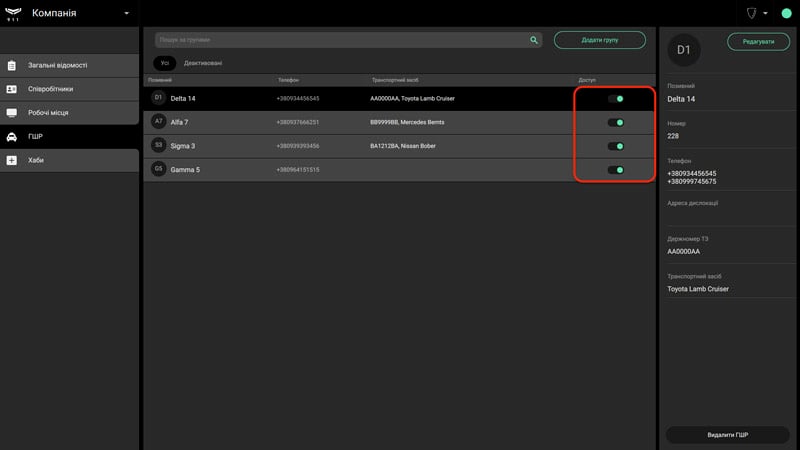Viewport: 800px width, 450px height.
Task: Click the Видалити ГШР button
Action: [x=728, y=435]
